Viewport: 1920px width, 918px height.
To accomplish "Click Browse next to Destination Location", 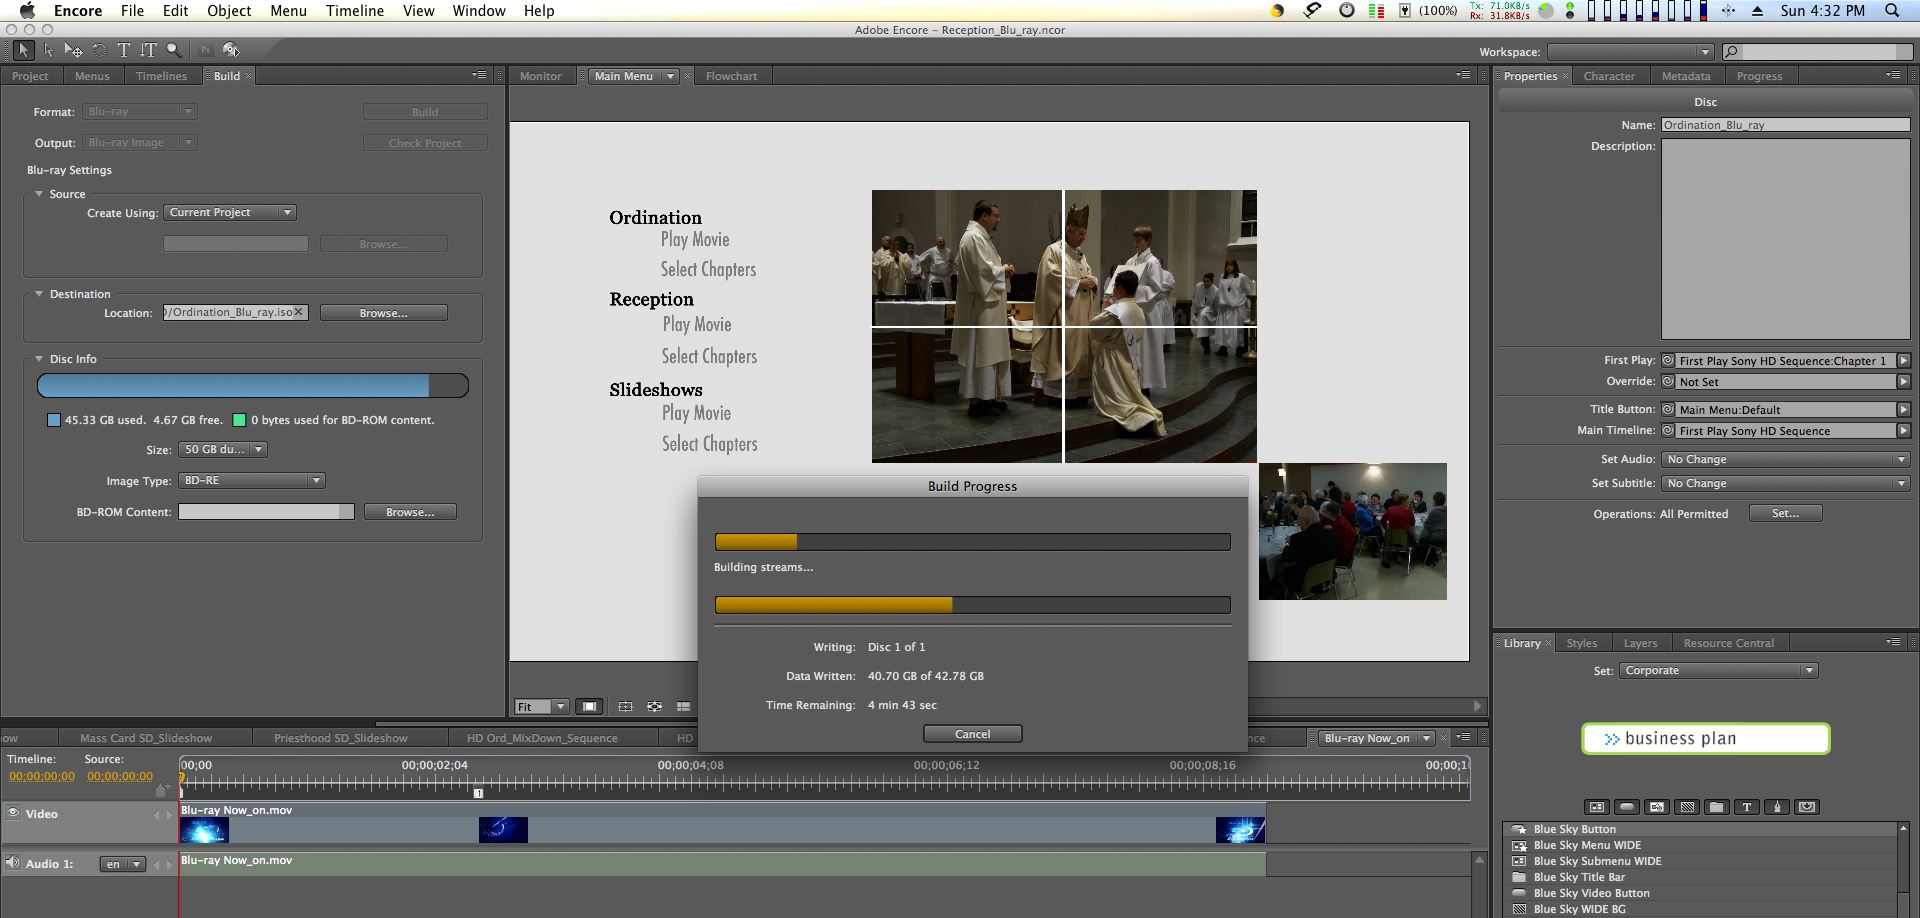I will [383, 313].
